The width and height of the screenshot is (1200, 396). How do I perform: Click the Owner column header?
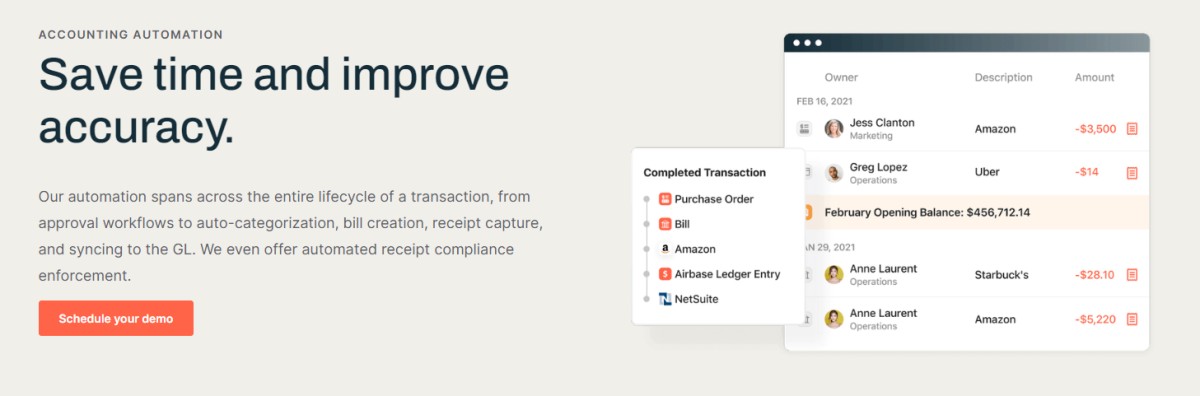pyautogui.click(x=841, y=77)
